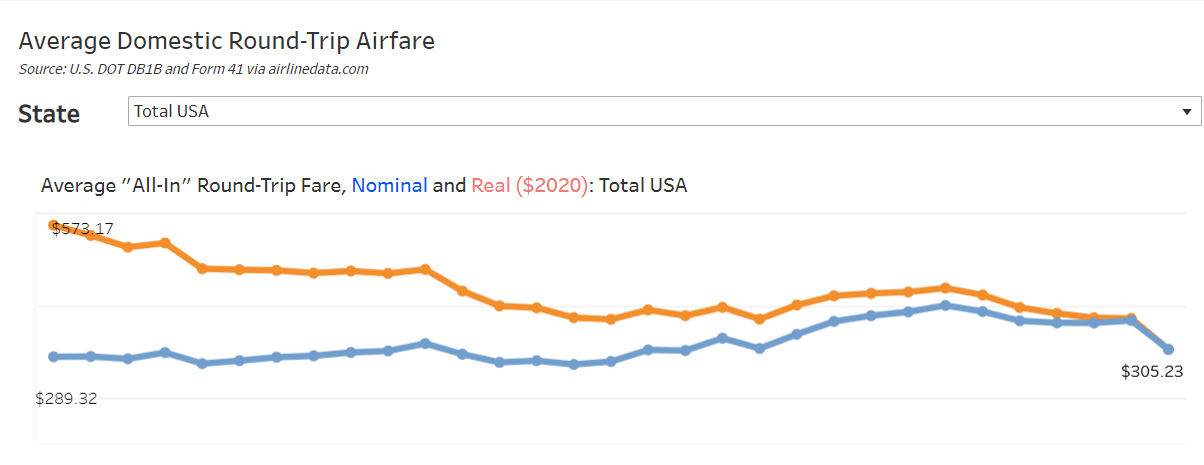This screenshot has width=1204, height=465.
Task: Select the second-to-last blue data point
Action: pyautogui.click(x=1131, y=320)
